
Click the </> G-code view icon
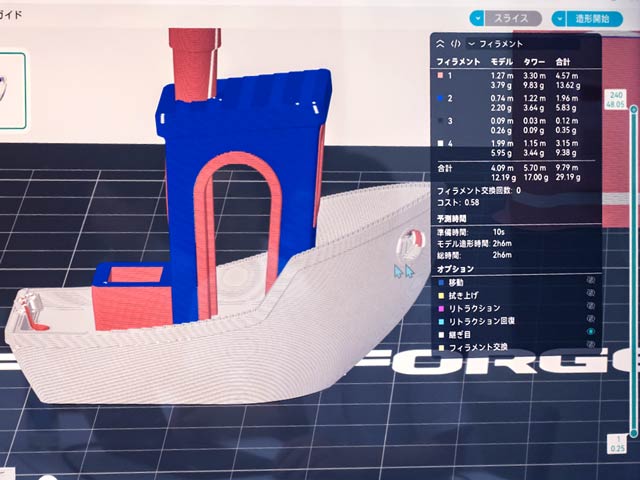pos(456,44)
